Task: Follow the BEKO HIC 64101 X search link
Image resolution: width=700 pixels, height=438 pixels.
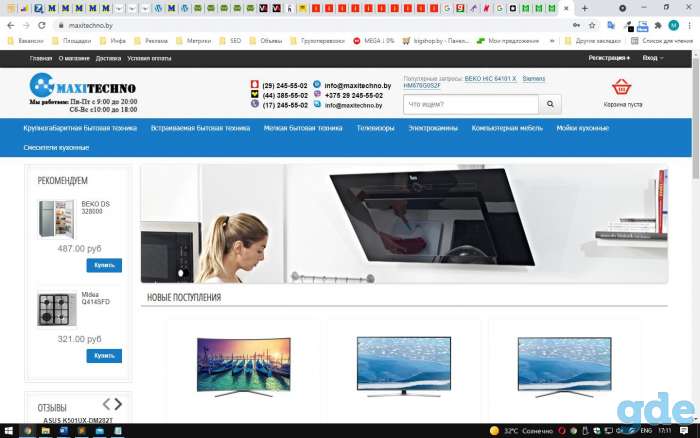Action: click(x=490, y=79)
